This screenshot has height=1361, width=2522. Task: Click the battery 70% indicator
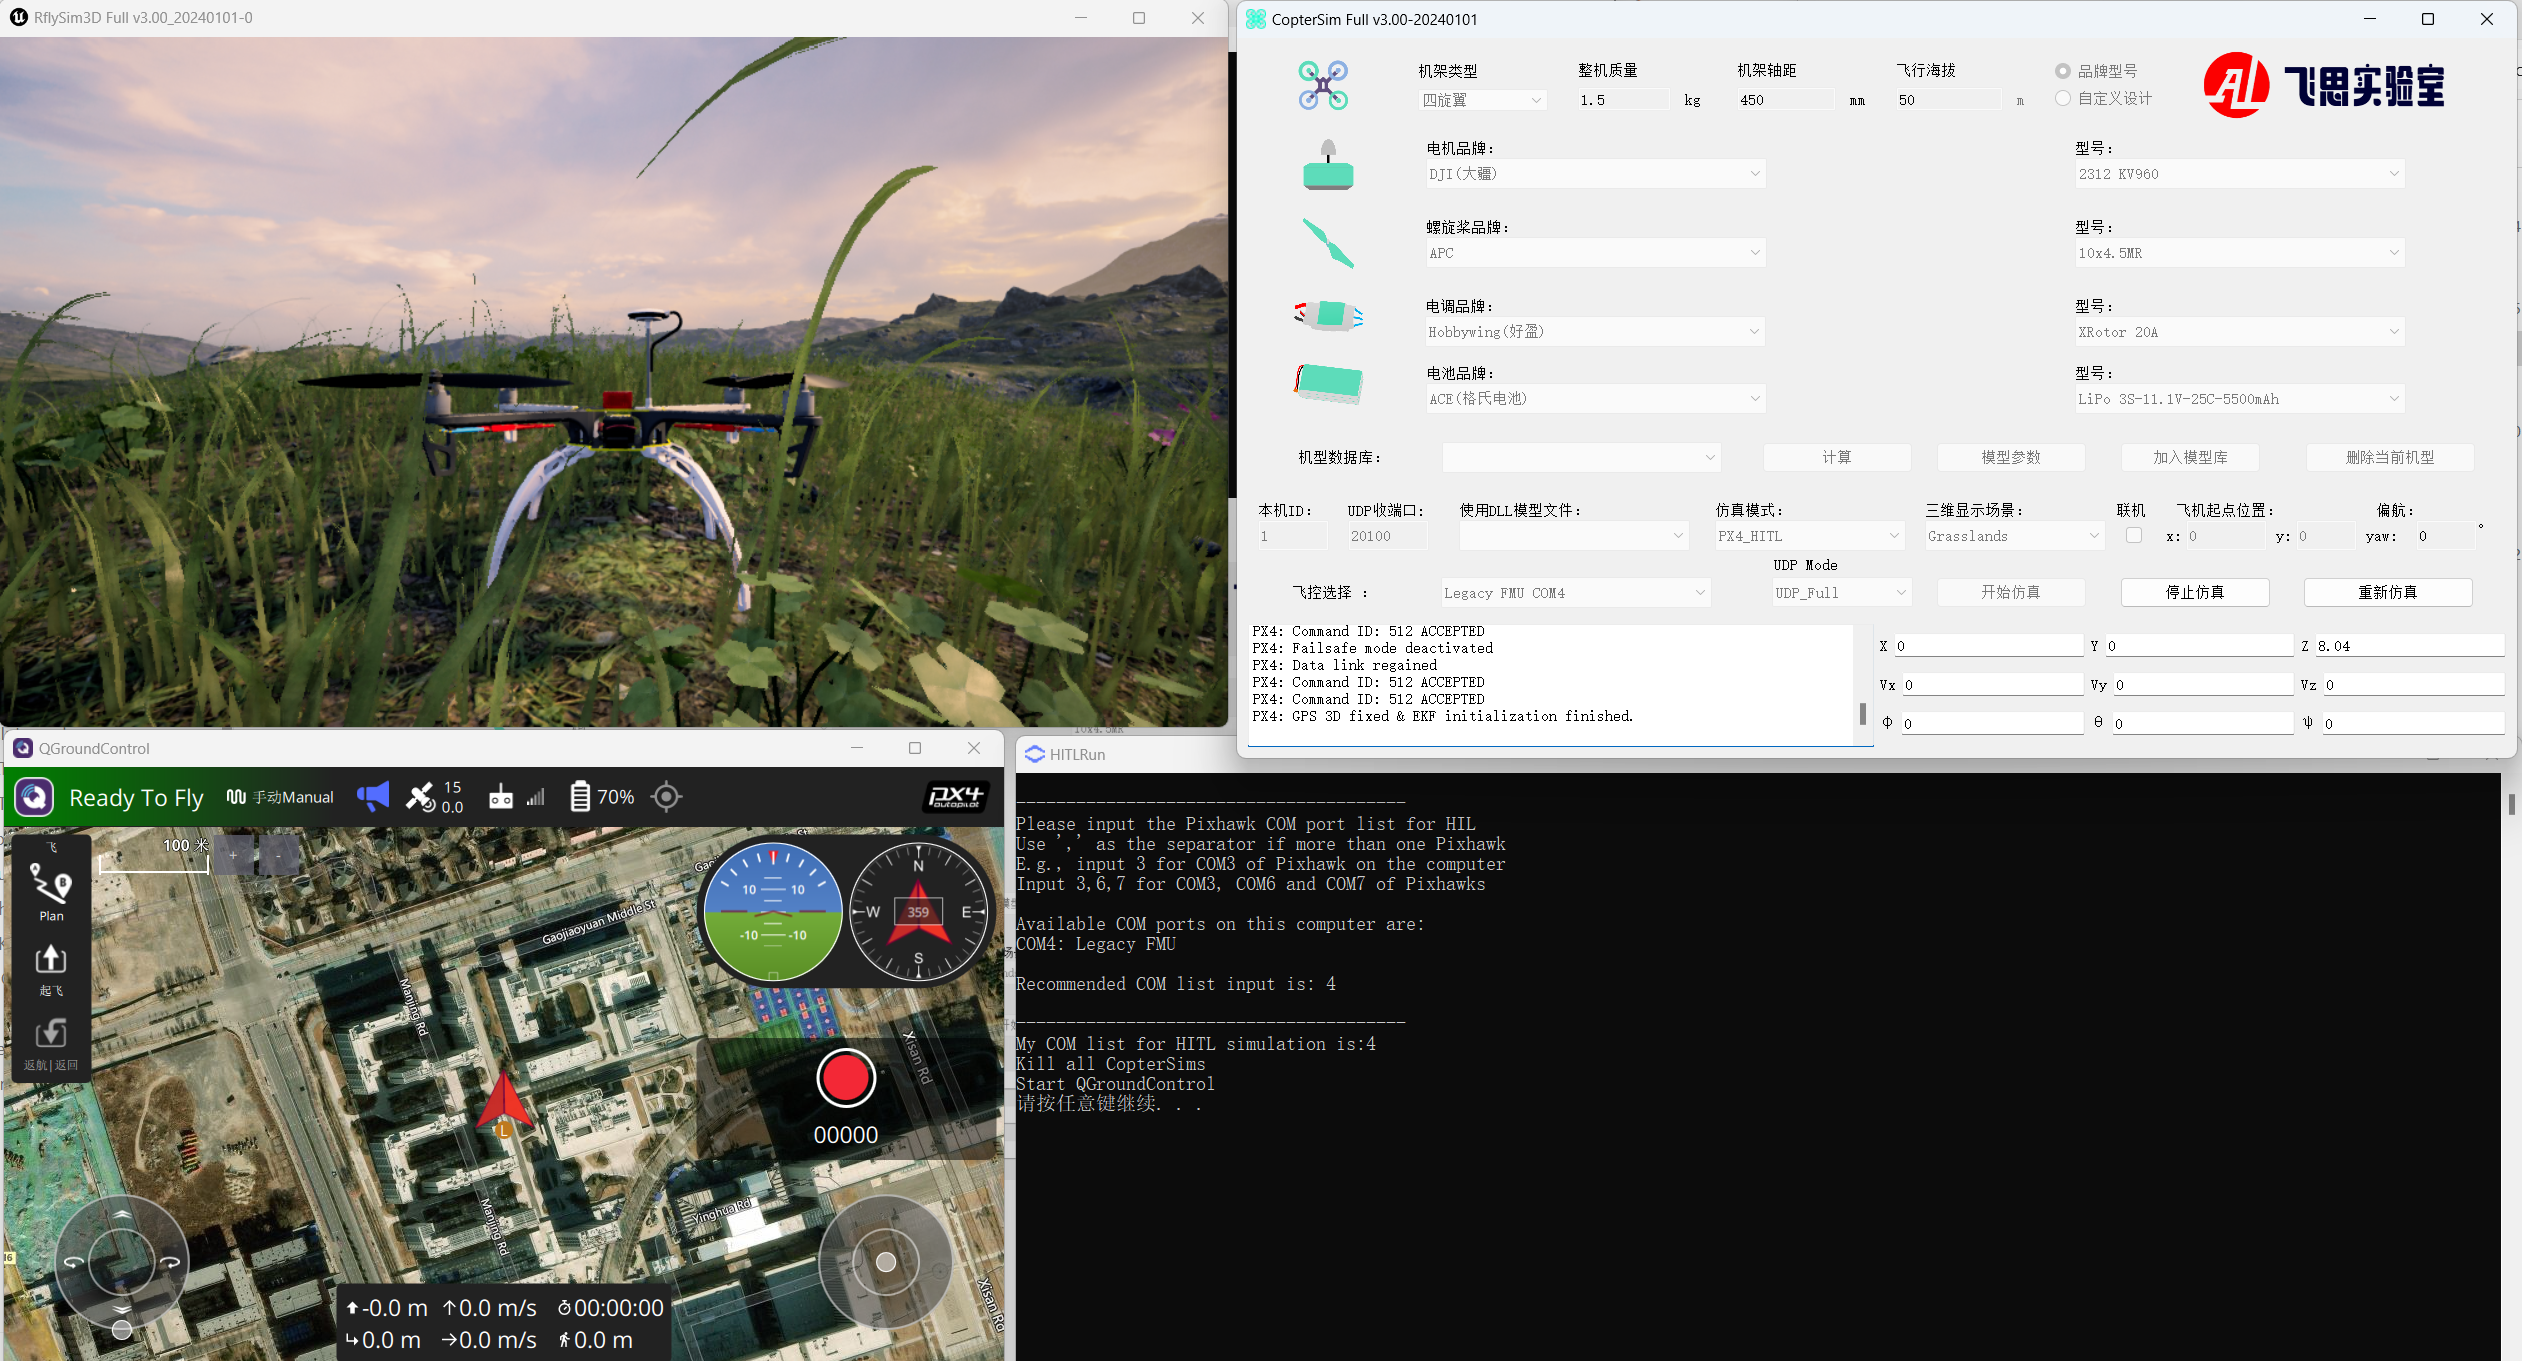pyautogui.click(x=602, y=797)
